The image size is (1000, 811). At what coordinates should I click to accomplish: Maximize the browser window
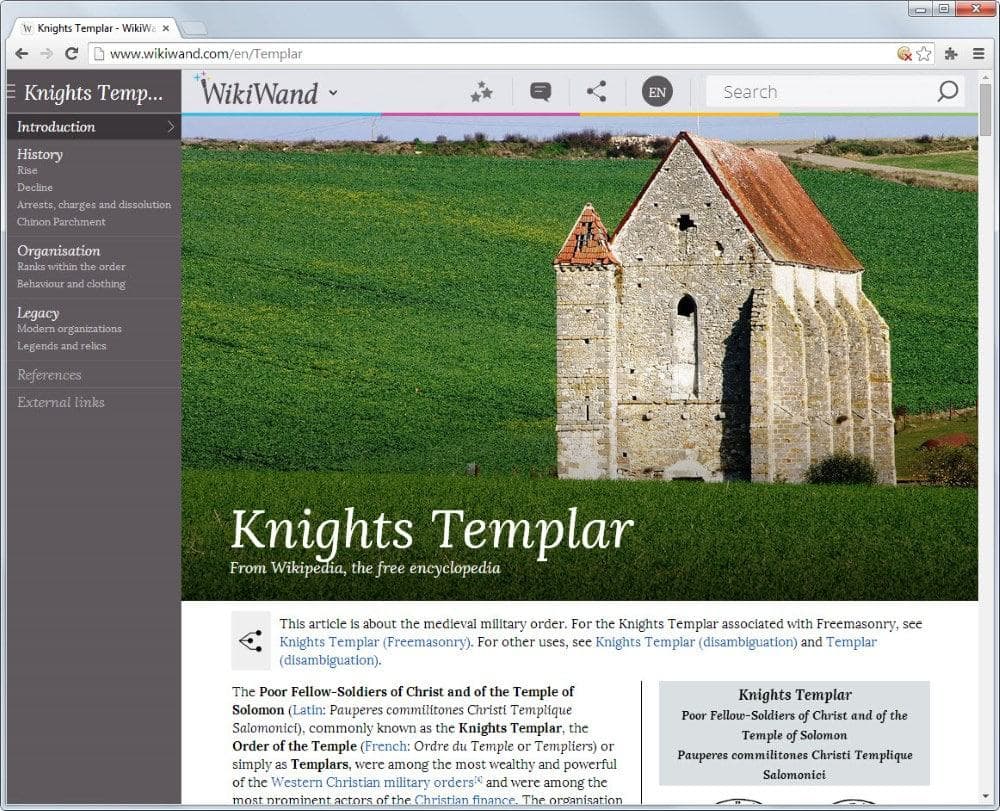point(944,9)
